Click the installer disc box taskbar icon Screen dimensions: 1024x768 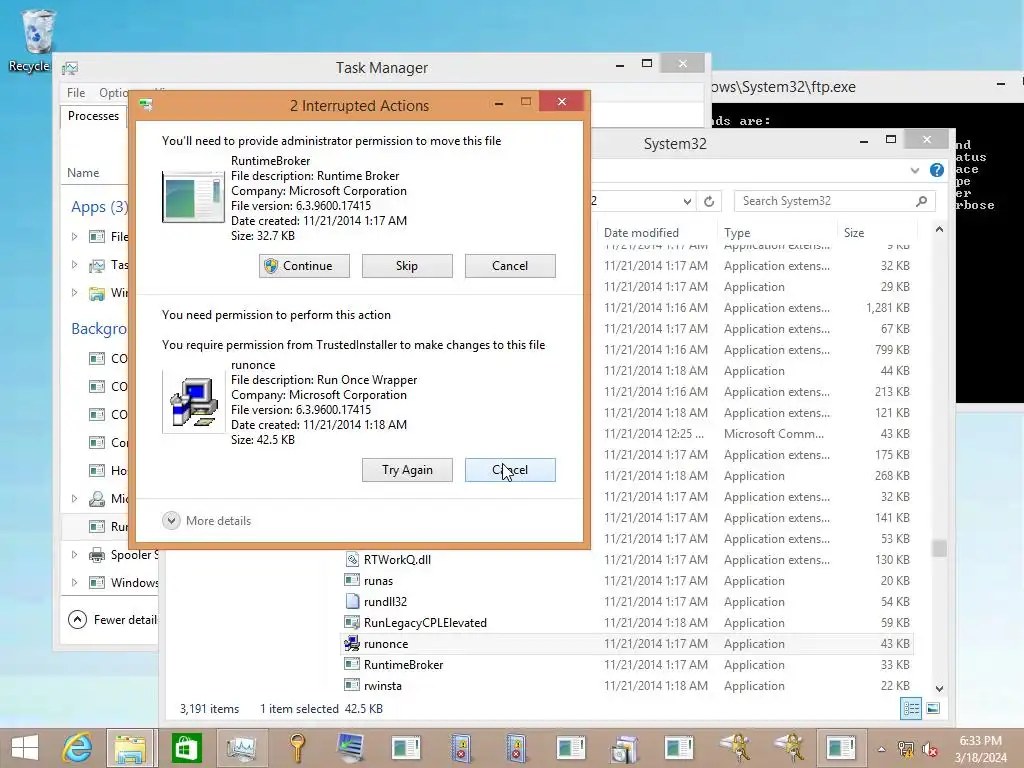click(624, 748)
